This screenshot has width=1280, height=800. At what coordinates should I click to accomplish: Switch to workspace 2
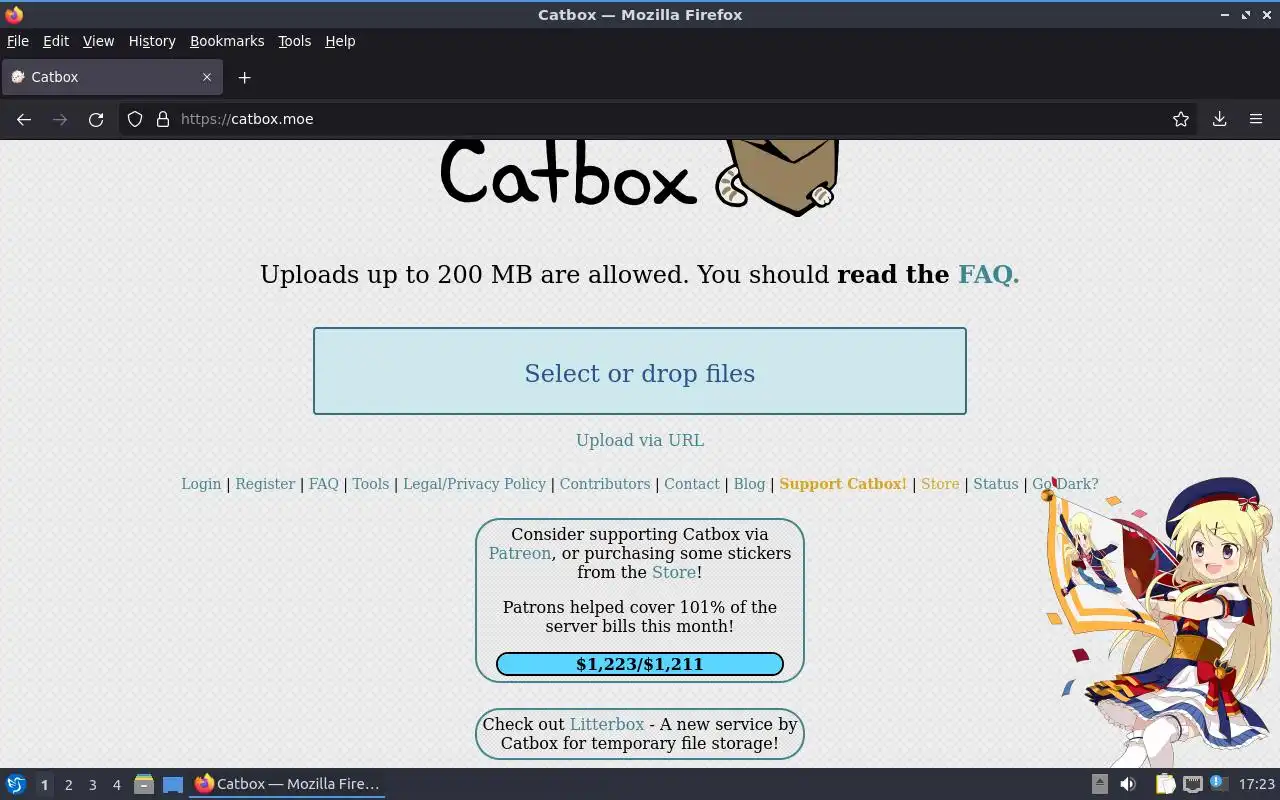click(x=68, y=785)
